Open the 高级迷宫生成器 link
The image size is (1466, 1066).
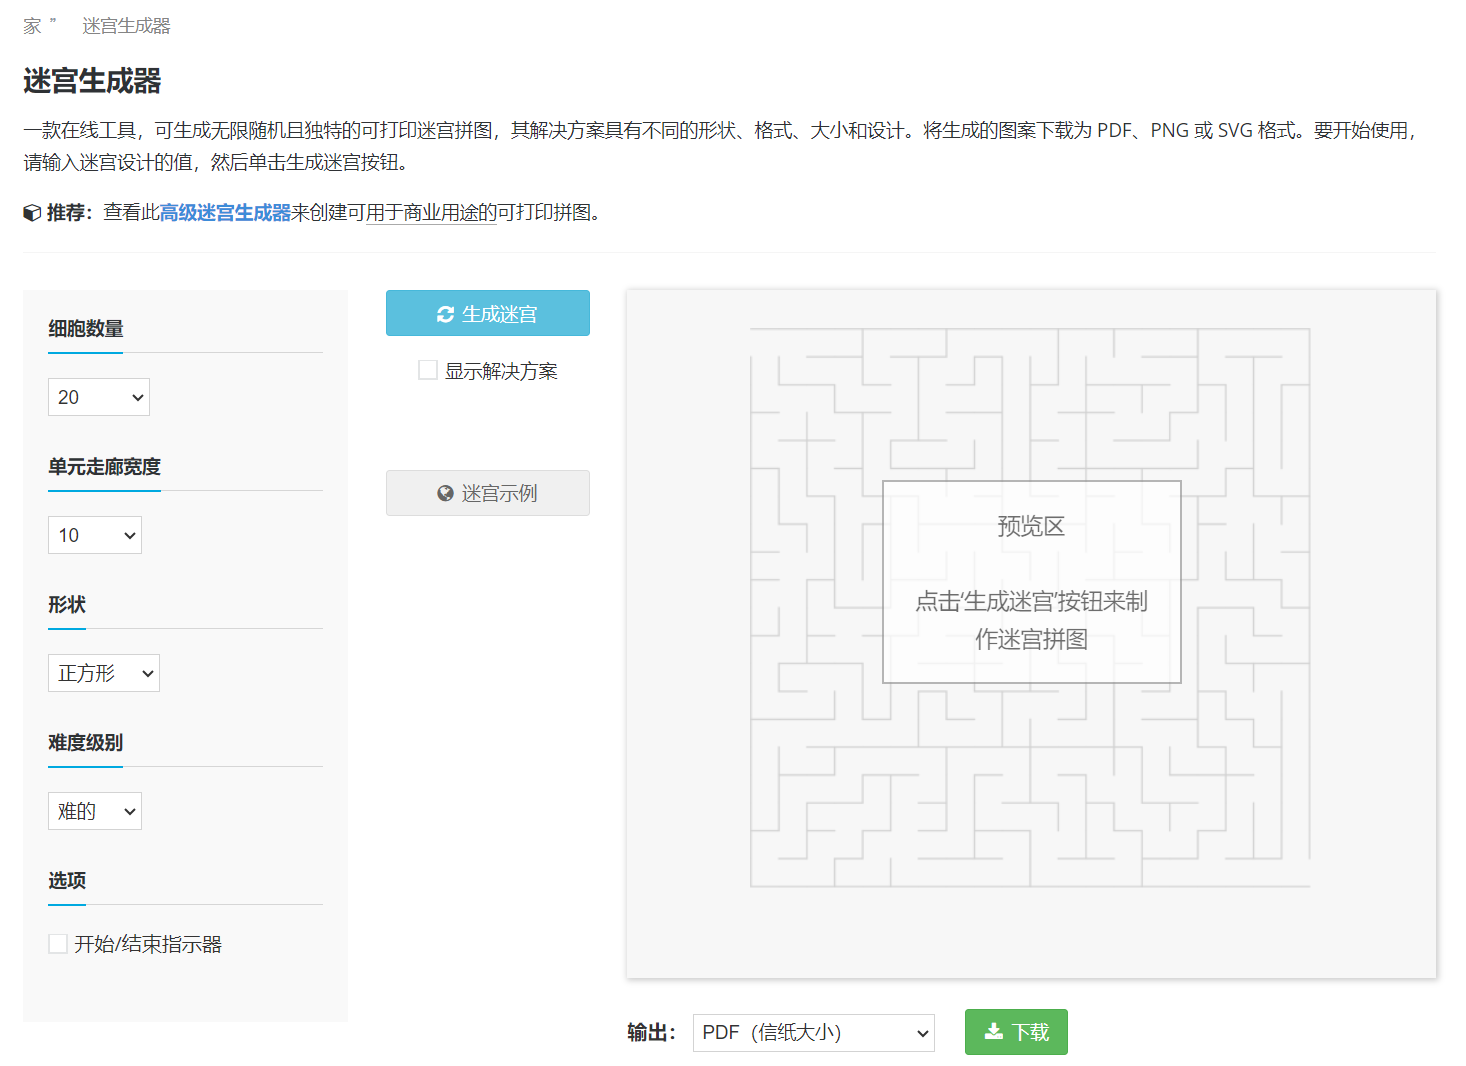pos(224,212)
